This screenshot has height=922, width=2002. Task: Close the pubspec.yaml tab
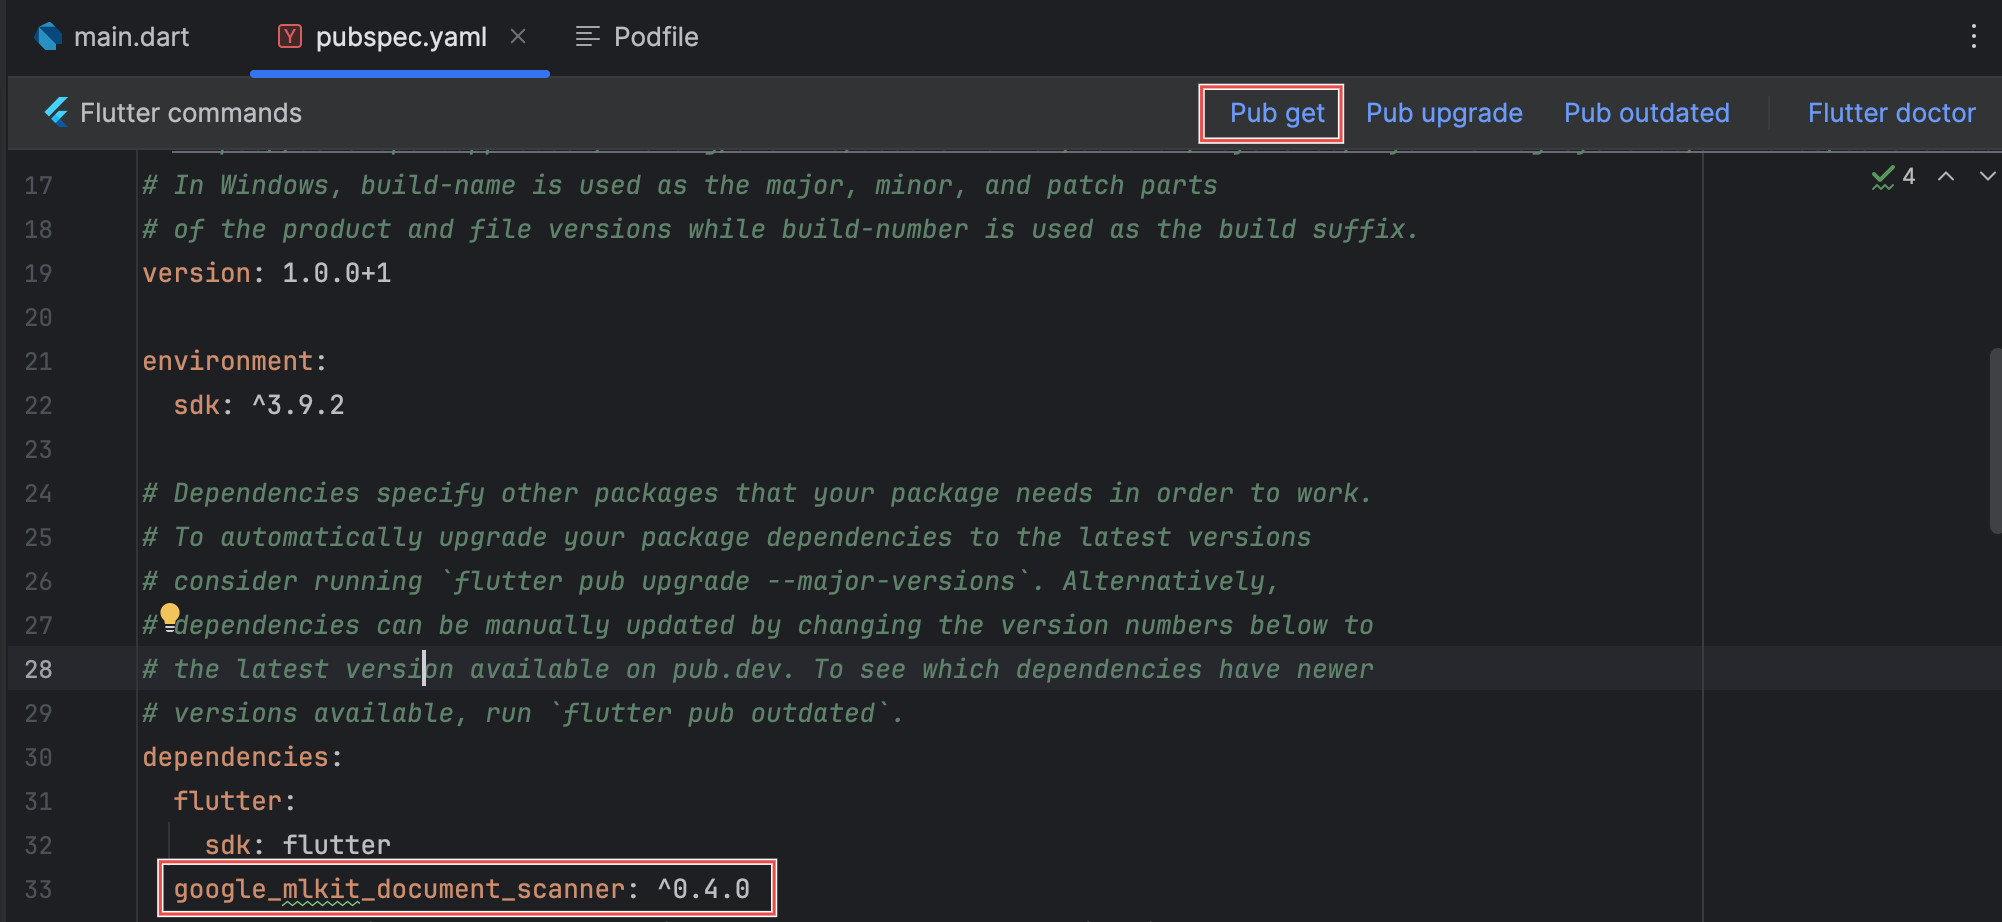click(518, 37)
